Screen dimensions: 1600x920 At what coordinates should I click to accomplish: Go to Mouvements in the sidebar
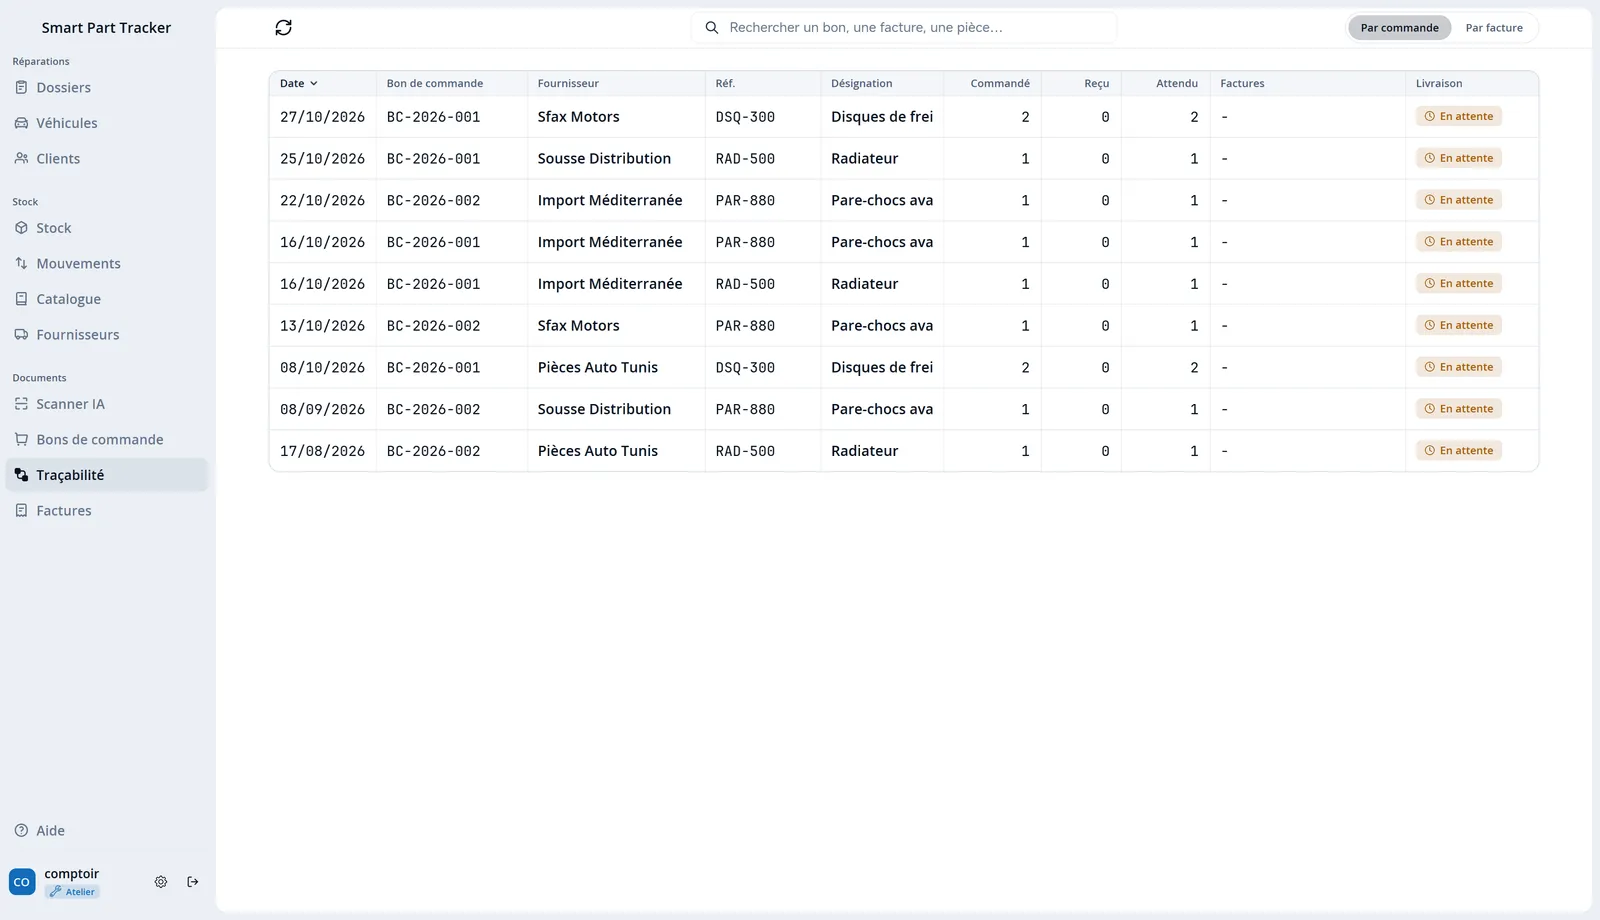107,264
